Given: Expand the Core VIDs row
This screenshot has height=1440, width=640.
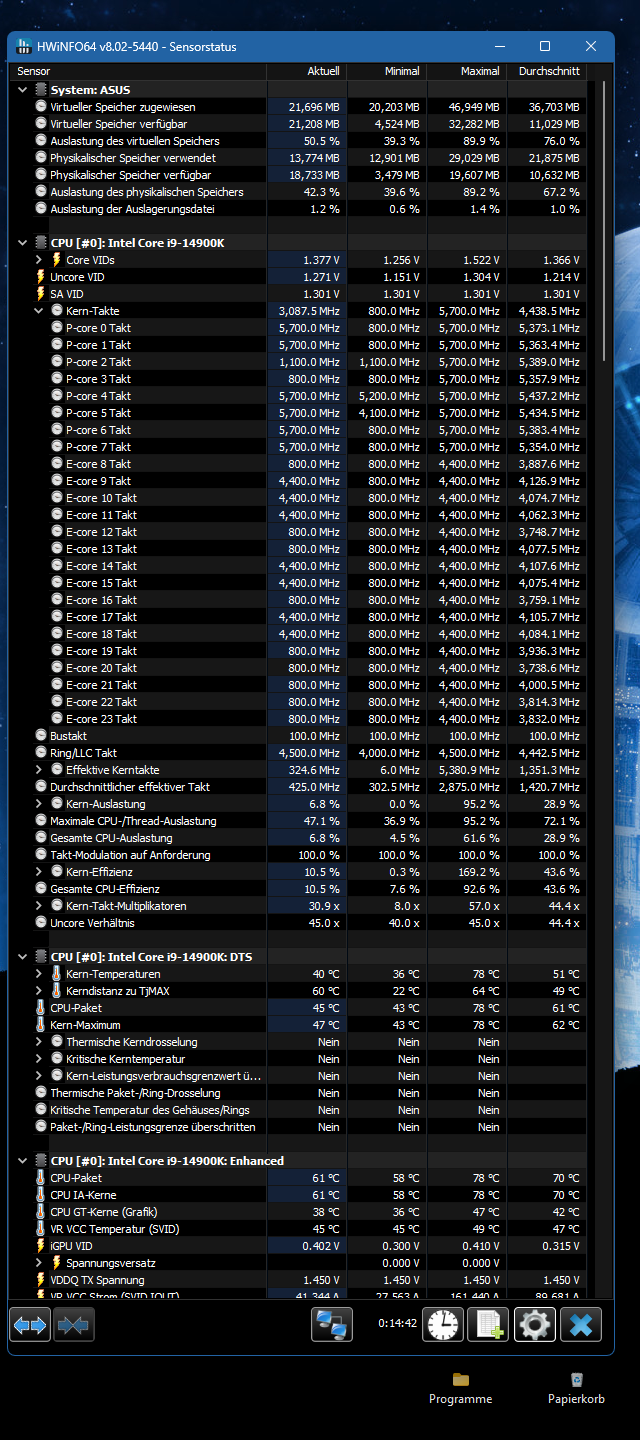Looking at the screenshot, I should coord(39,260).
